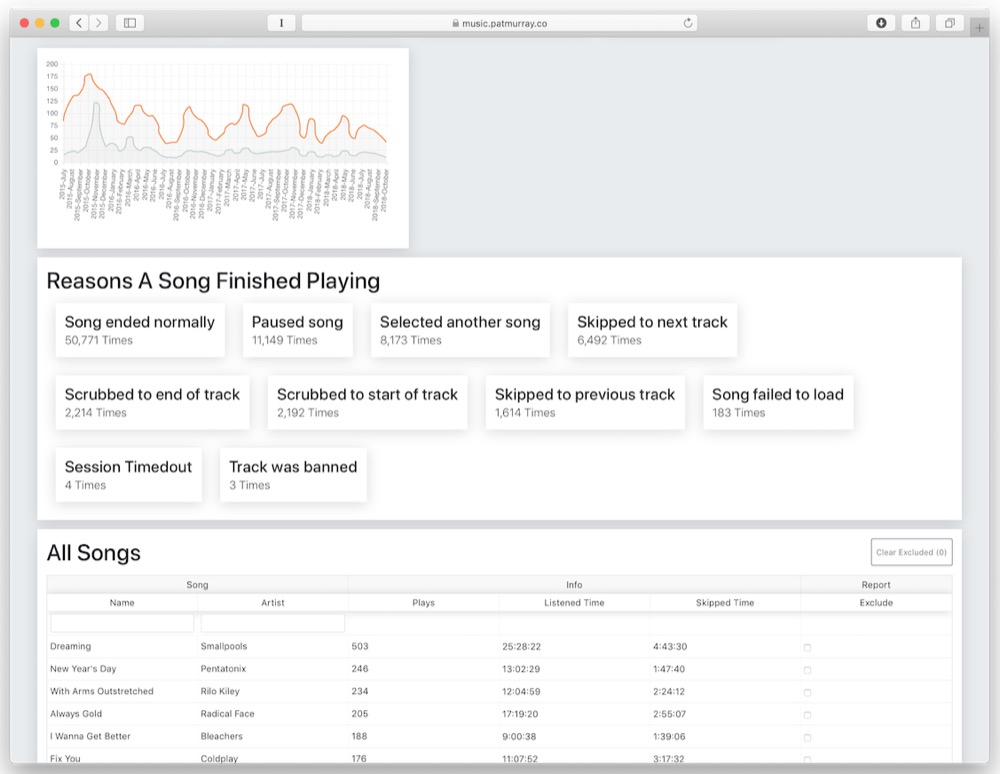Toggle the Exclude checkbox for I Wanna Get Better
This screenshot has width=1000, height=774.
pos(807,737)
